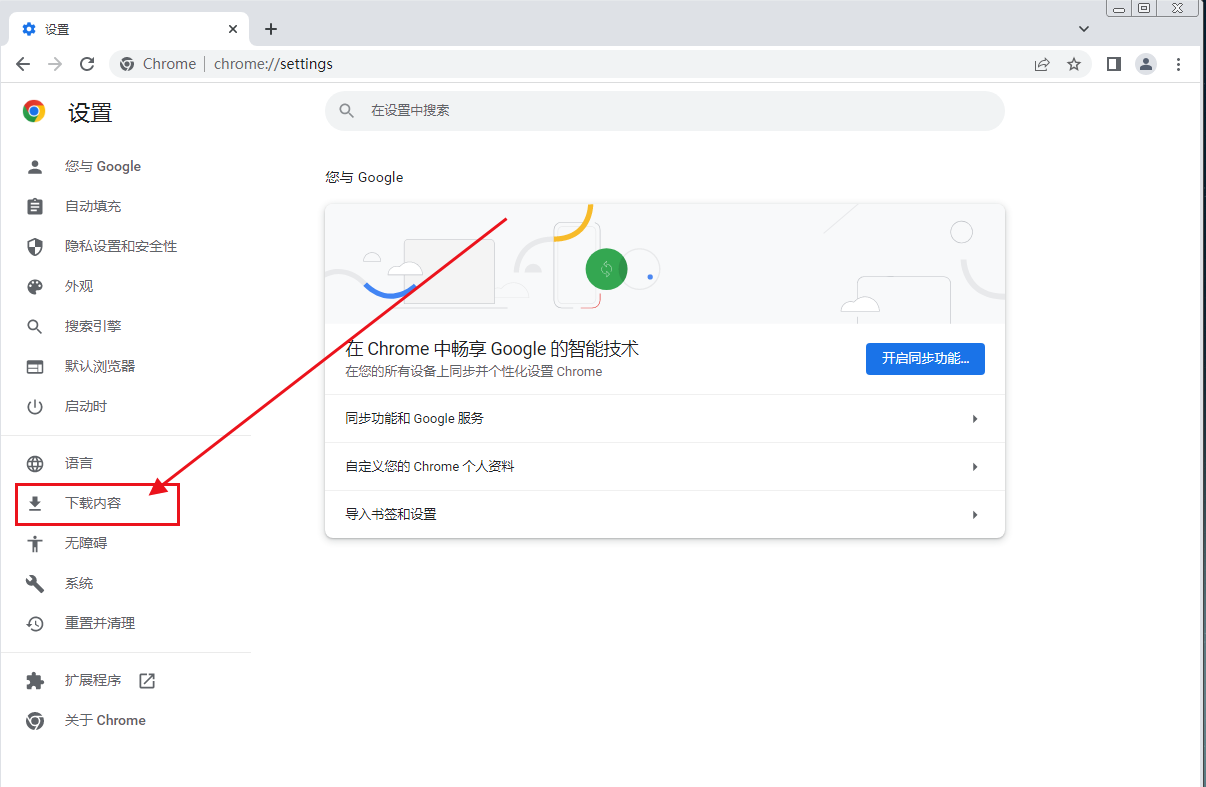
Task: Click the browser back arrow
Action: pyautogui.click(x=23, y=64)
